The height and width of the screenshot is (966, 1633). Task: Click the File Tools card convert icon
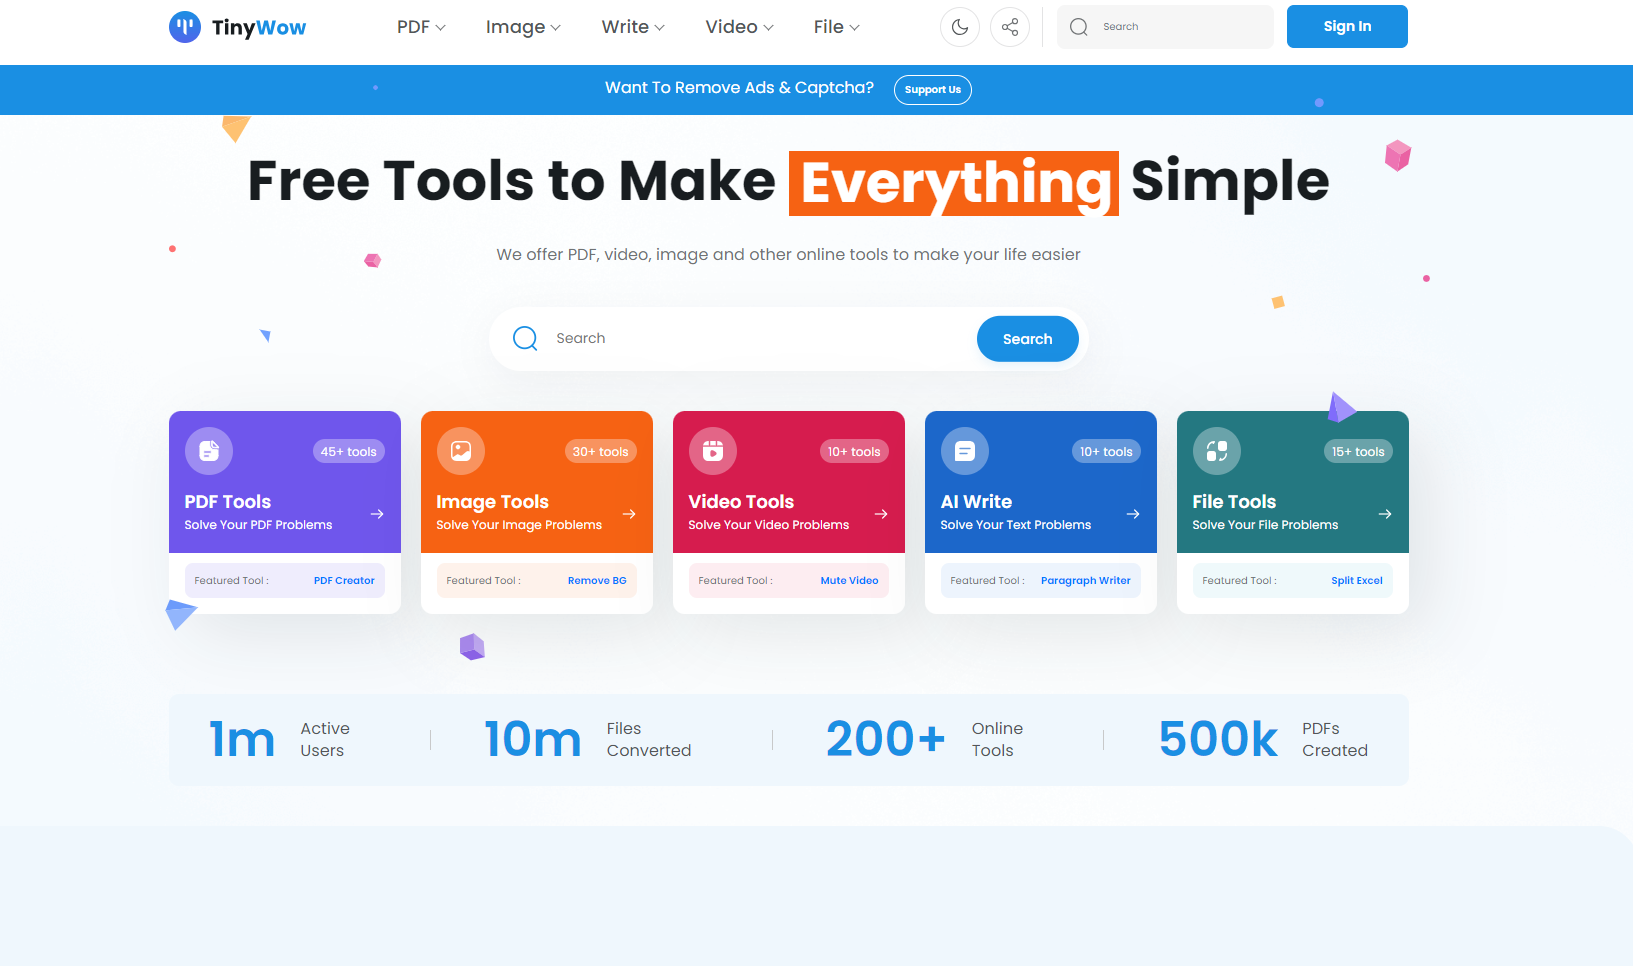[x=1217, y=451]
